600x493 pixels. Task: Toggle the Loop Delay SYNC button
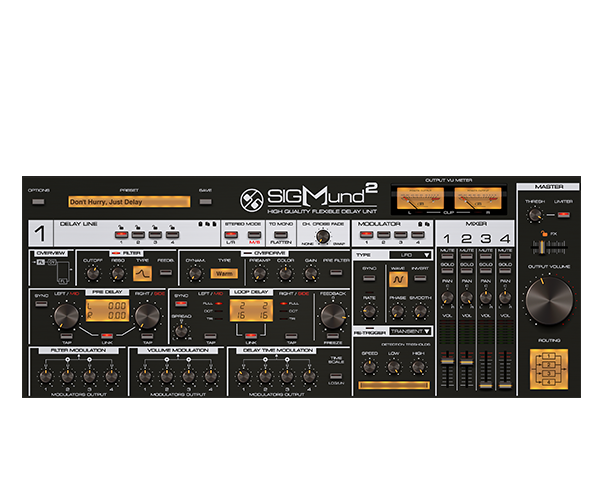pos(181,304)
